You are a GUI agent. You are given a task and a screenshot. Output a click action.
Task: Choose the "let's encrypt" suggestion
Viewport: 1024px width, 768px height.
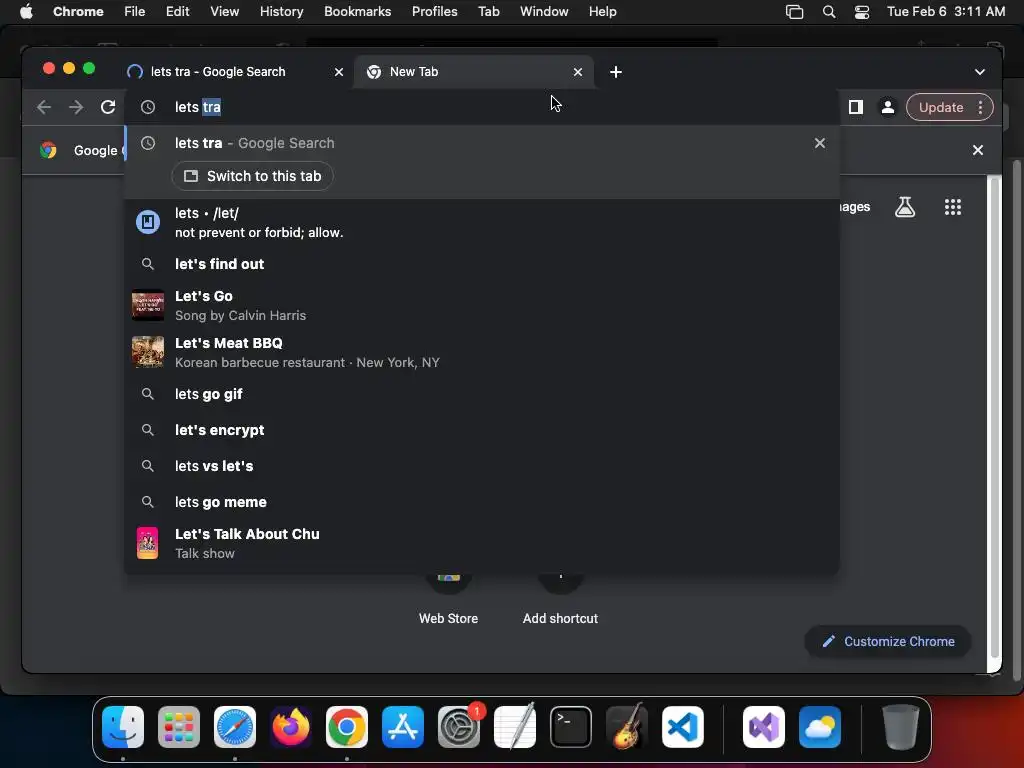coord(481,430)
